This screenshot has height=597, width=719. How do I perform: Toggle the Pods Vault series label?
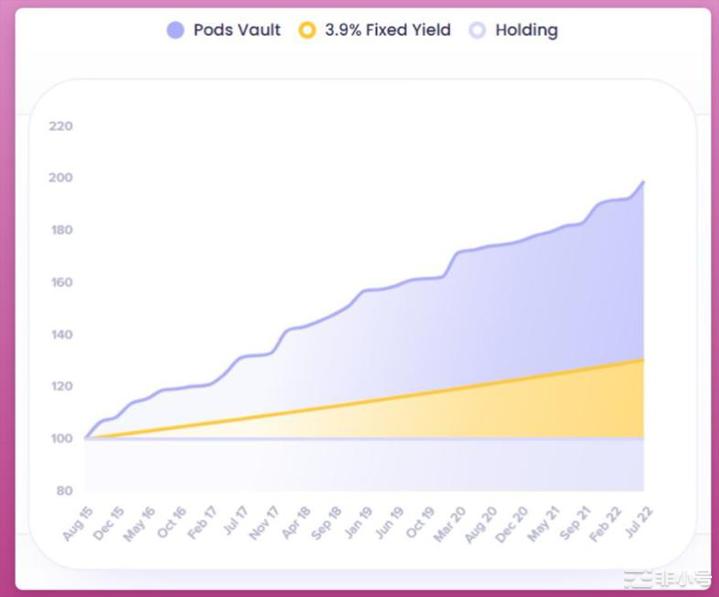(237, 30)
